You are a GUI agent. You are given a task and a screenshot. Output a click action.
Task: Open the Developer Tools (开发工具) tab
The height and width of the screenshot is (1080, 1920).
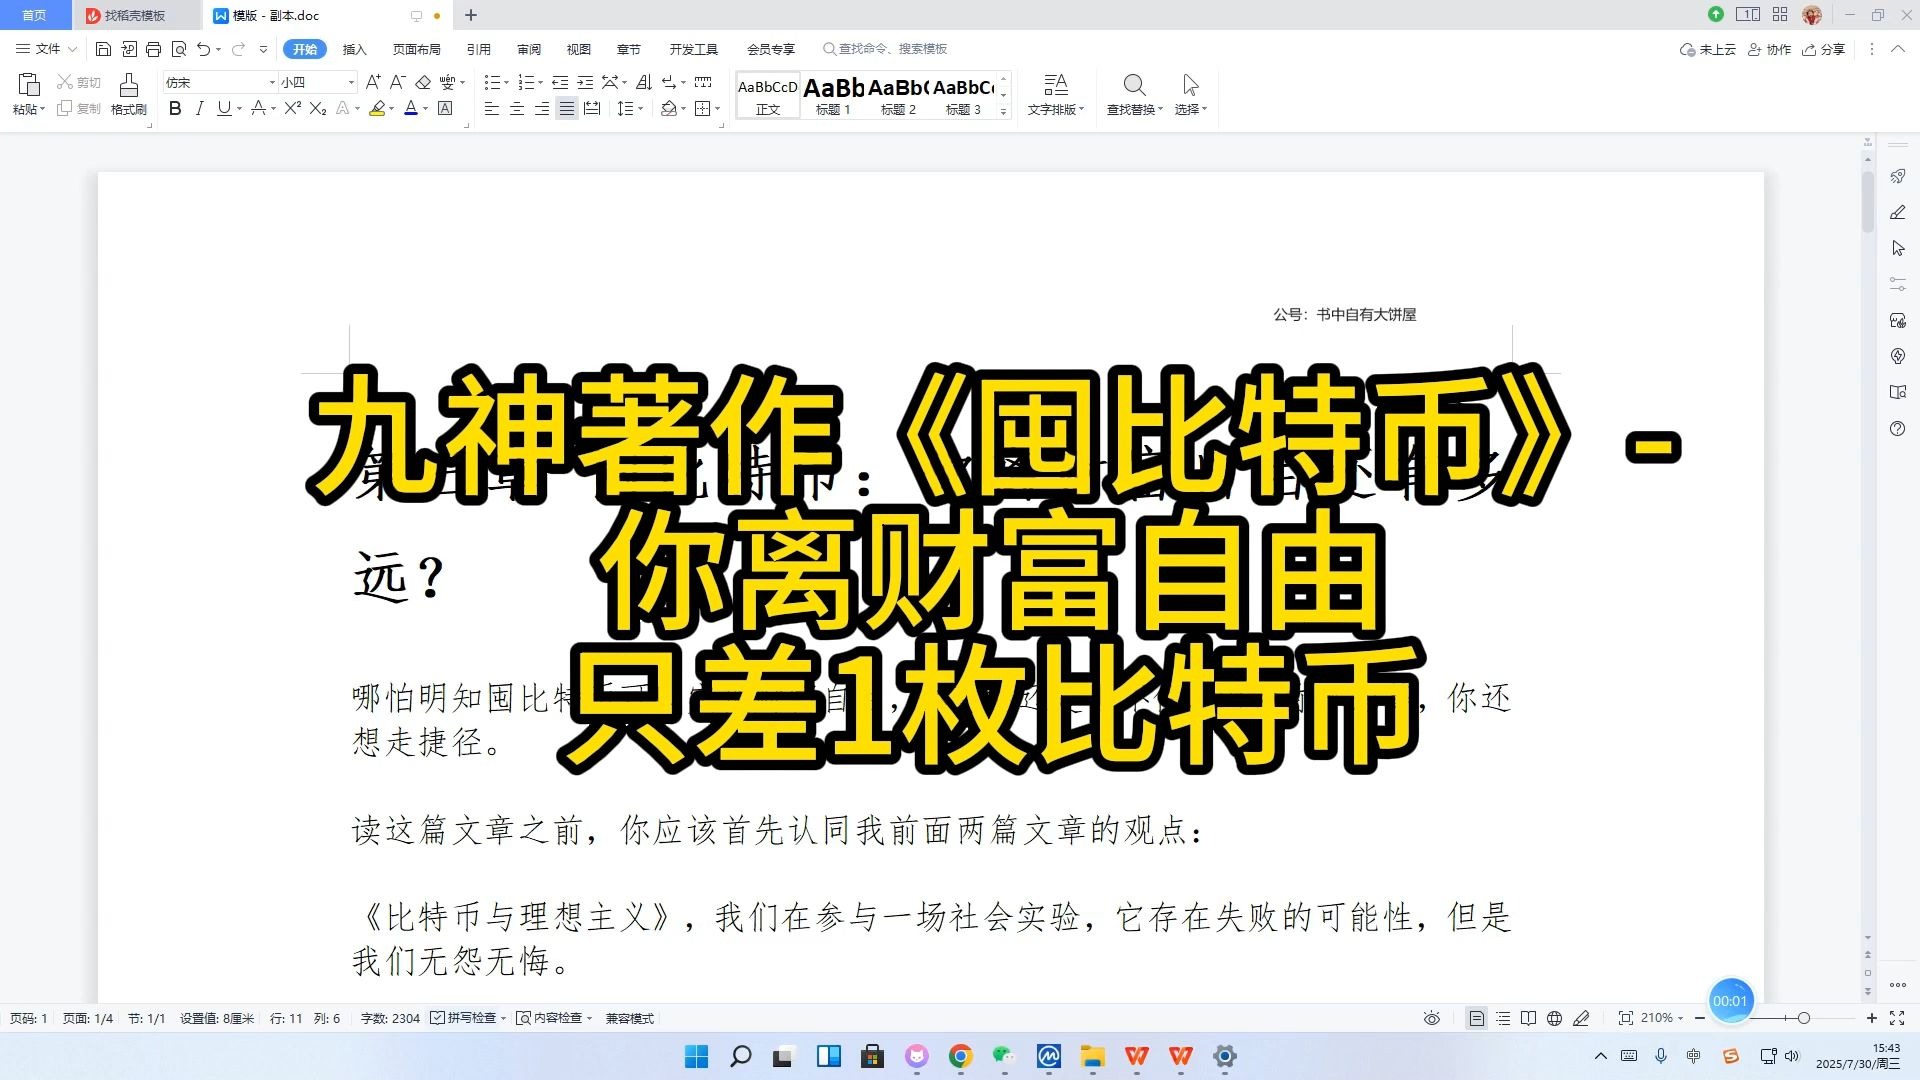click(x=693, y=49)
